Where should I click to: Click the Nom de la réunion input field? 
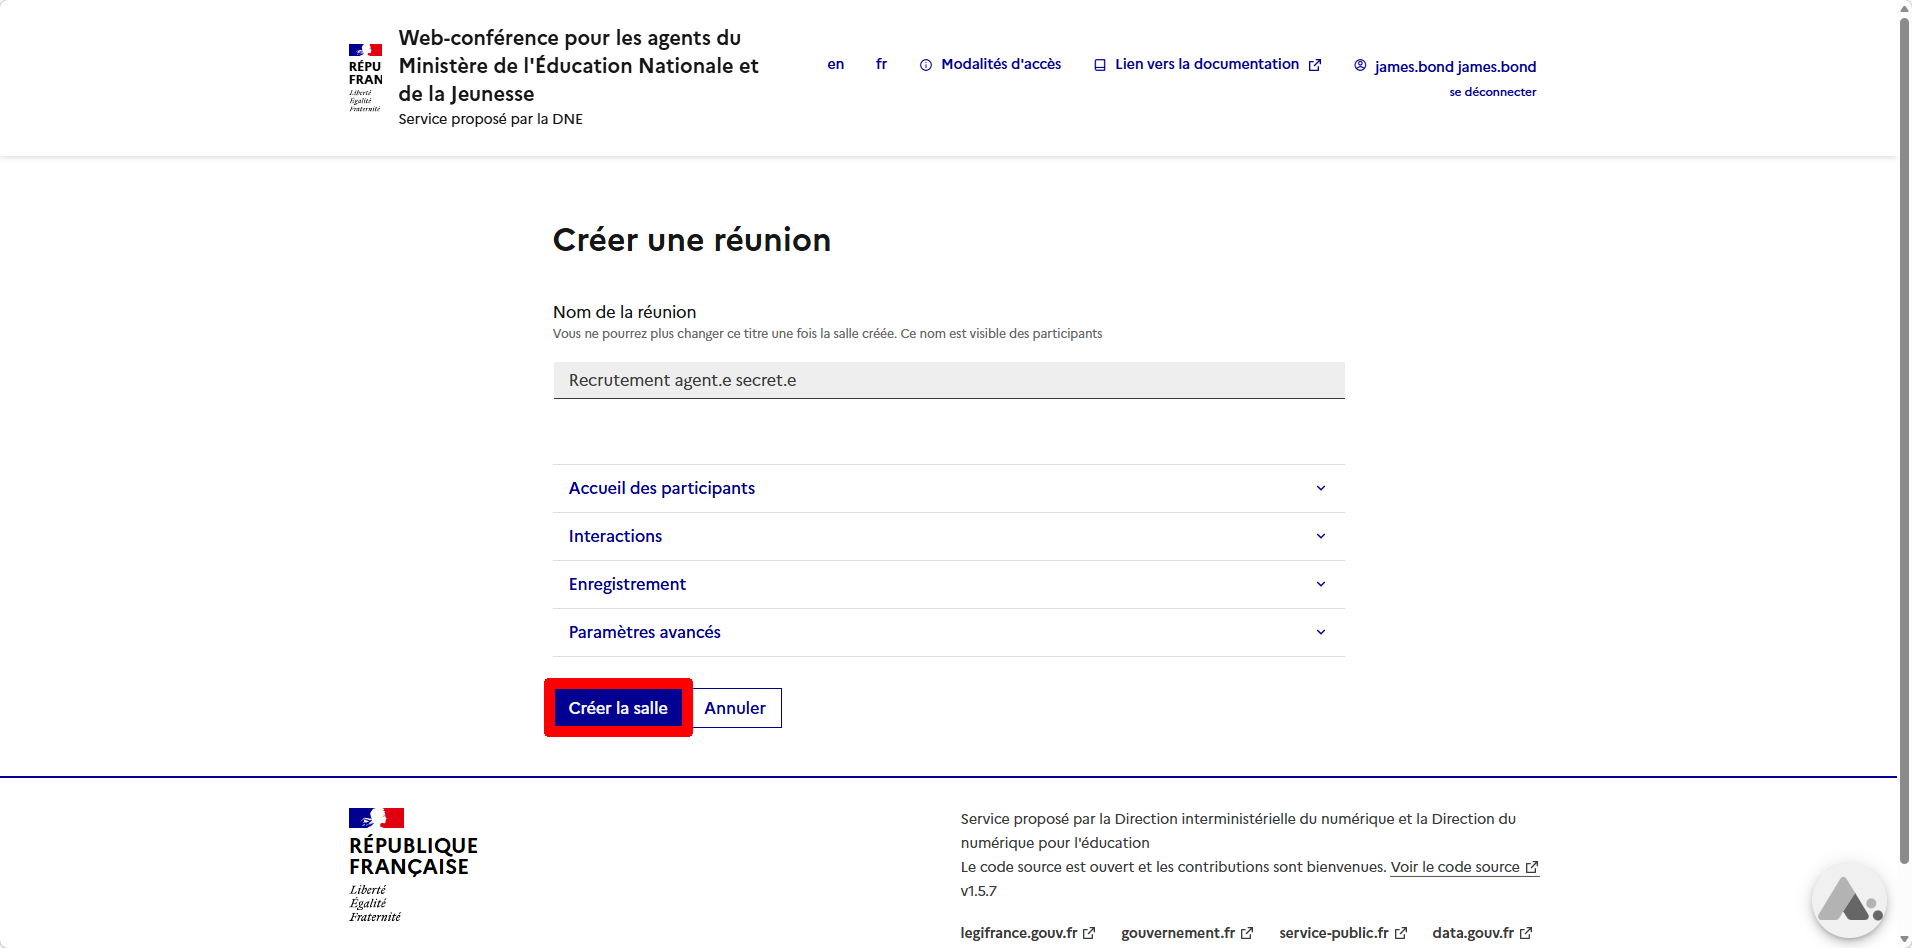pyautogui.click(x=948, y=380)
